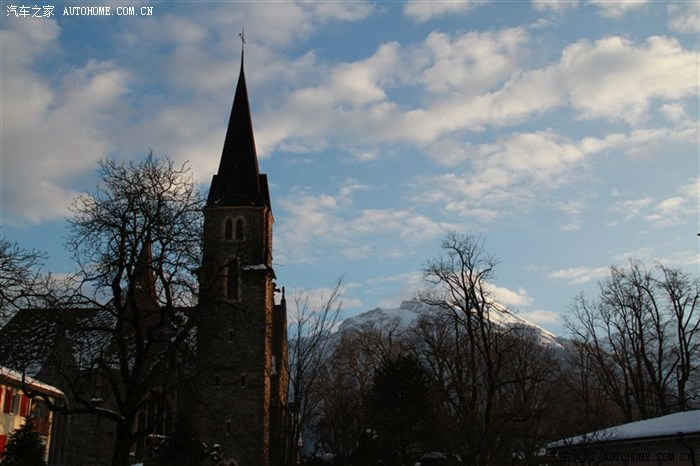Click the small snow patch on the tower ledge

pyautogui.click(x=256, y=267)
